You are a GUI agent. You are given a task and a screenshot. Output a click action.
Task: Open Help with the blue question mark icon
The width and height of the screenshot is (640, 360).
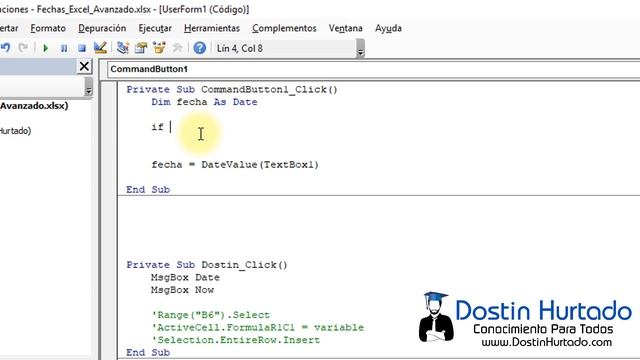click(x=200, y=48)
